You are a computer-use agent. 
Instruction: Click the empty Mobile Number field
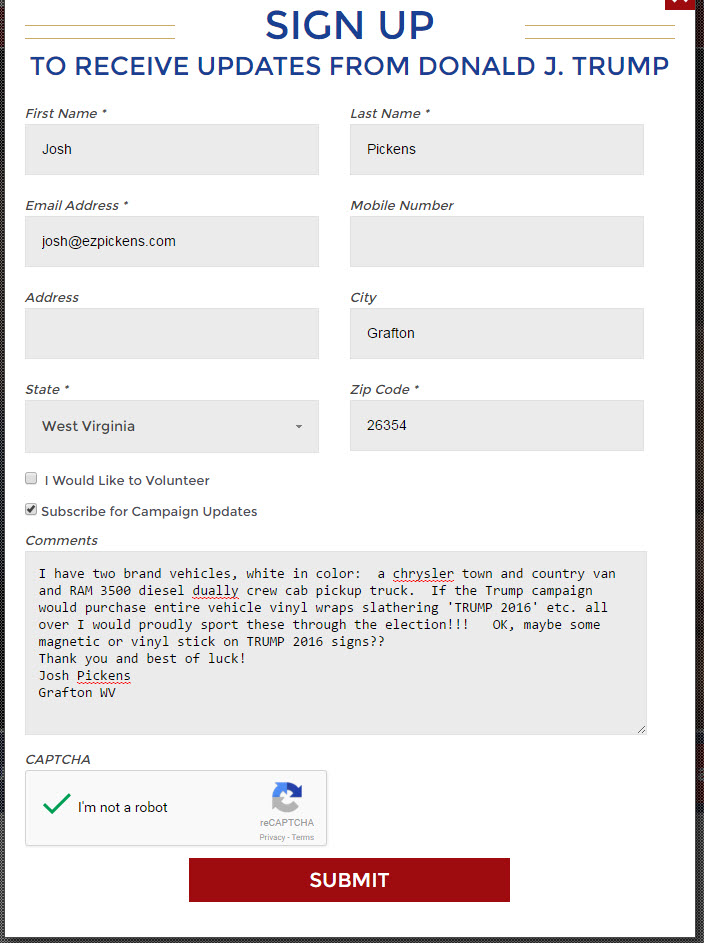click(497, 242)
